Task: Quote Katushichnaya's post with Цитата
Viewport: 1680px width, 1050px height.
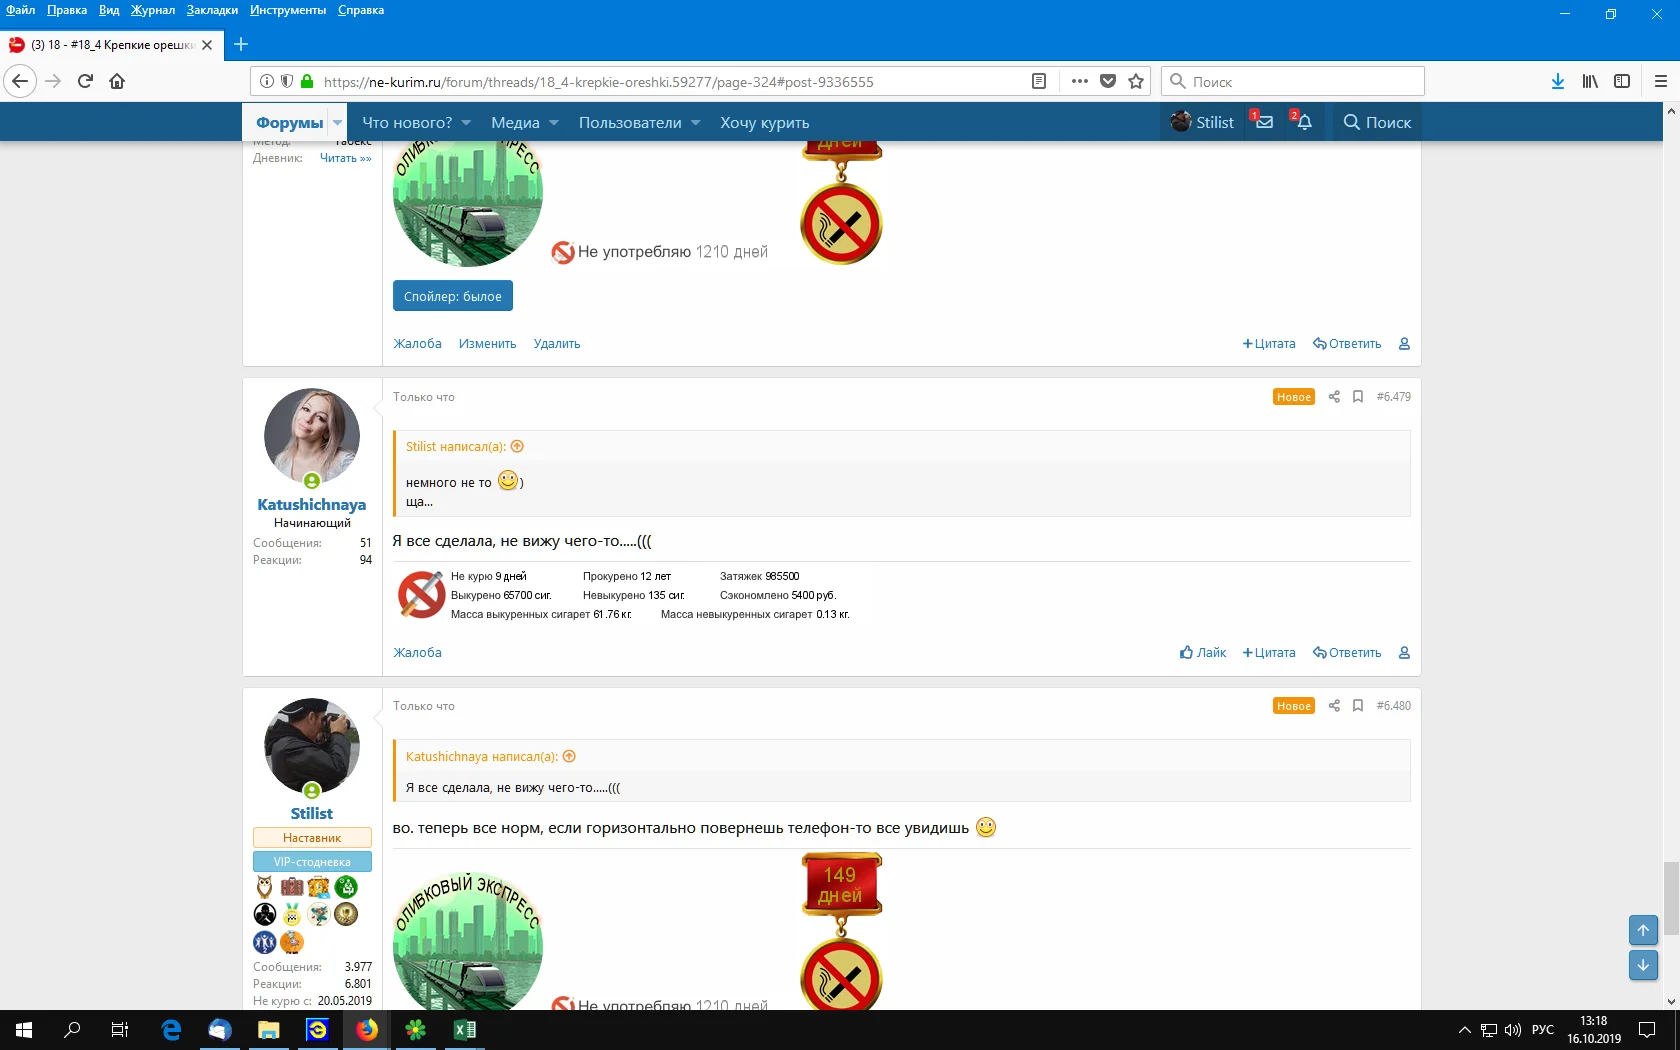Action: click(1269, 653)
